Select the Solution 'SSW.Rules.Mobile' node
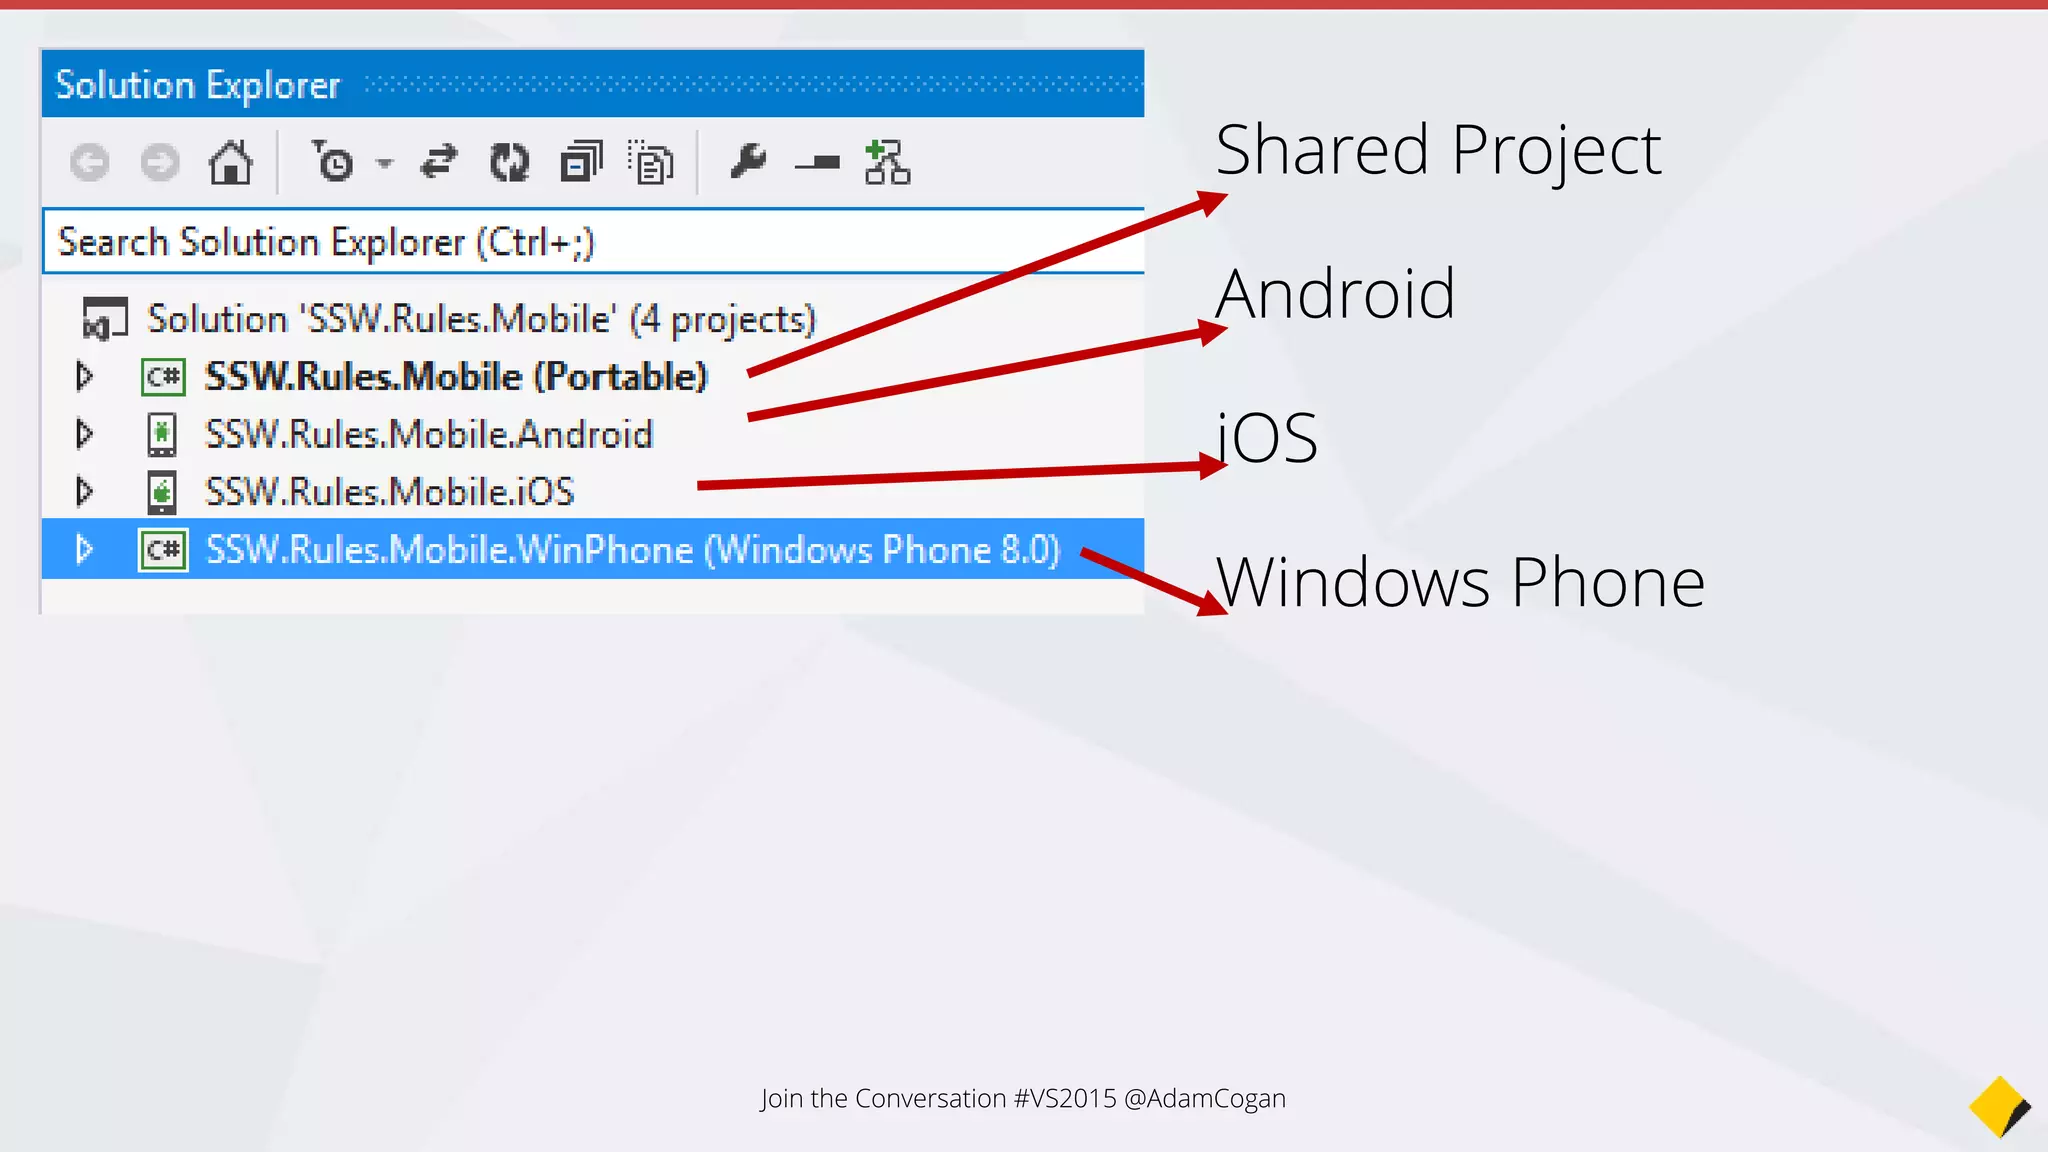Viewport: 2048px width, 1152px height. click(481, 319)
